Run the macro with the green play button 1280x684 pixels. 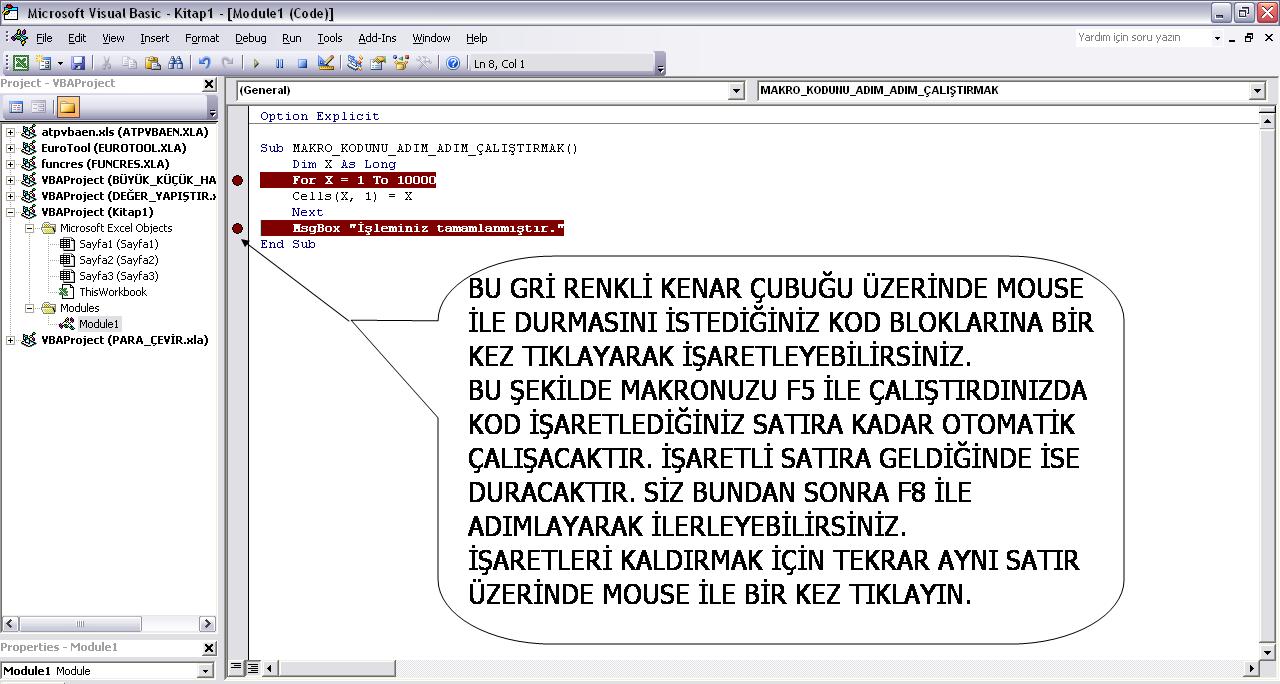coord(256,63)
